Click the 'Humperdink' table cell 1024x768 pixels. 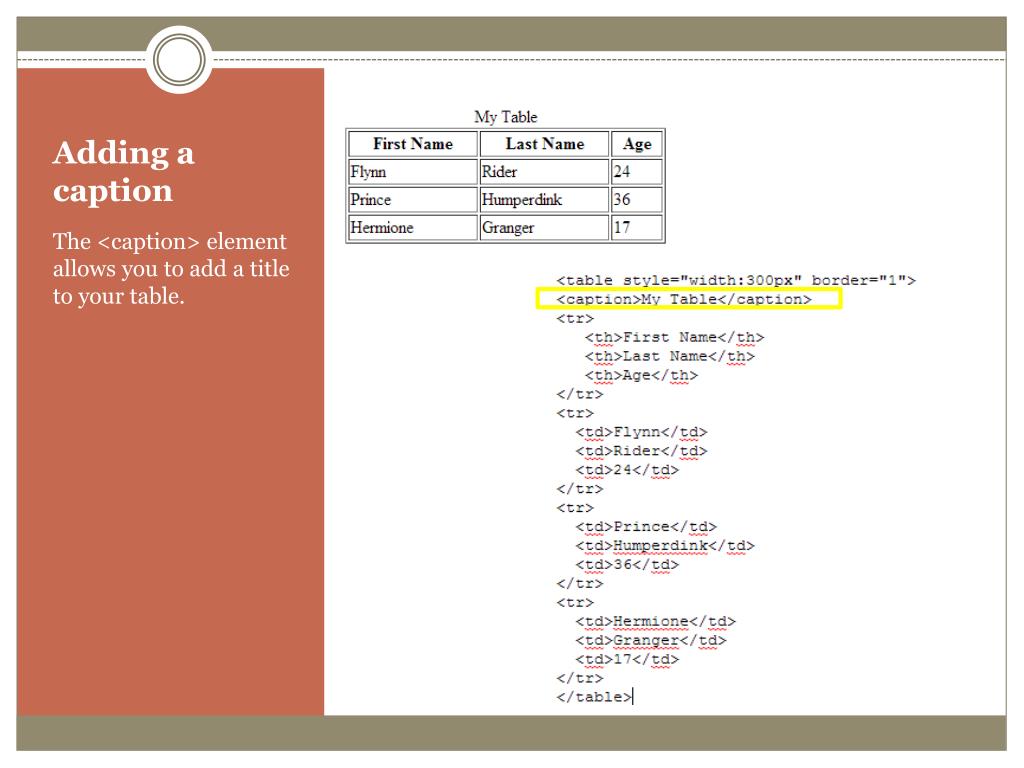point(545,200)
